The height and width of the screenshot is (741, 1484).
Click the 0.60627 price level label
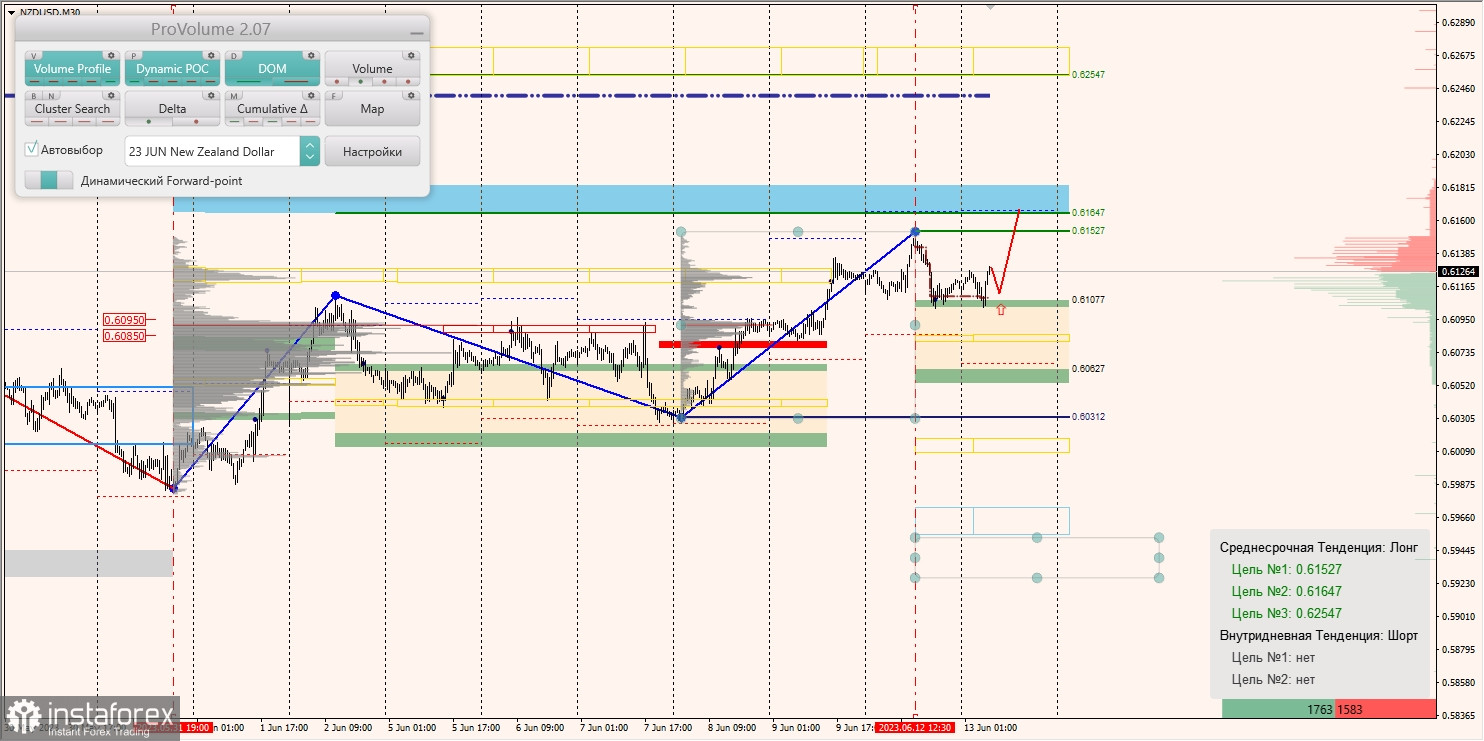click(1088, 368)
